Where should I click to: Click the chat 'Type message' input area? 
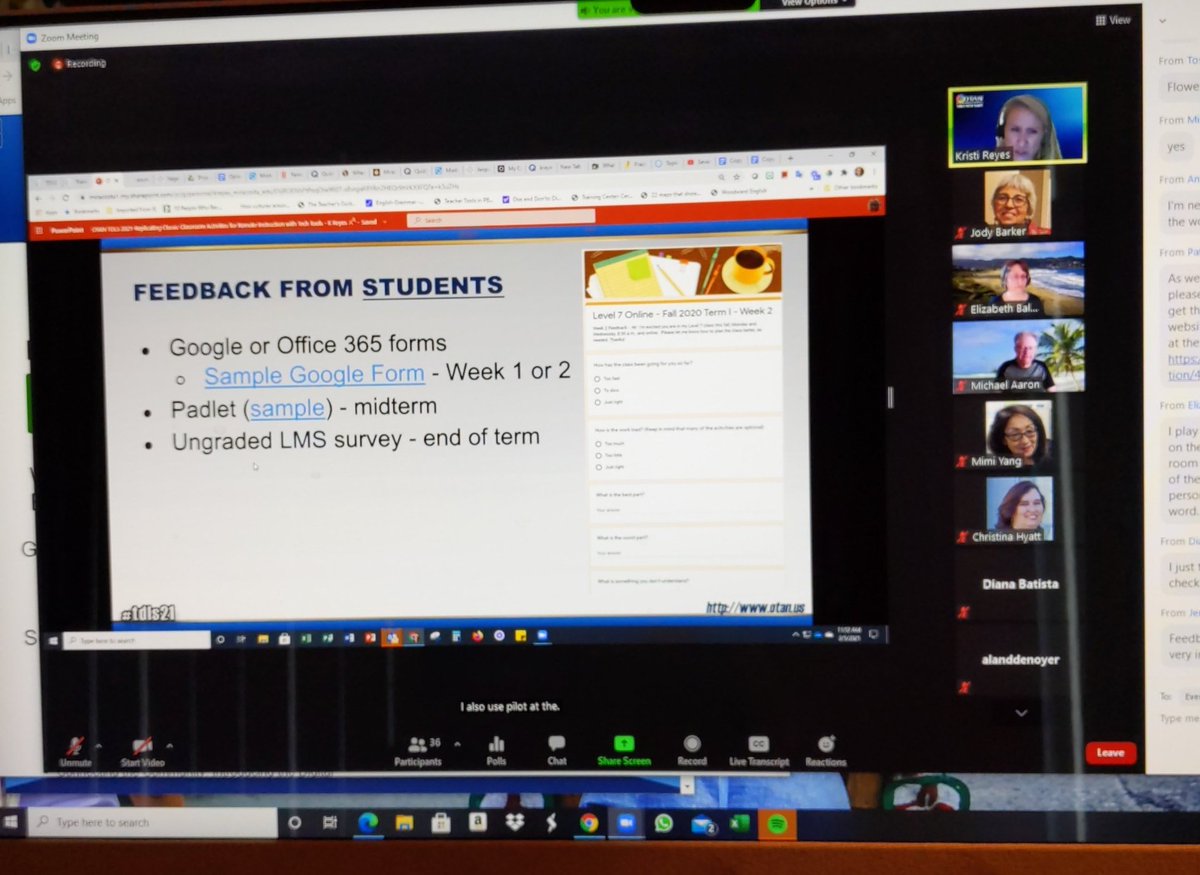tap(1178, 718)
